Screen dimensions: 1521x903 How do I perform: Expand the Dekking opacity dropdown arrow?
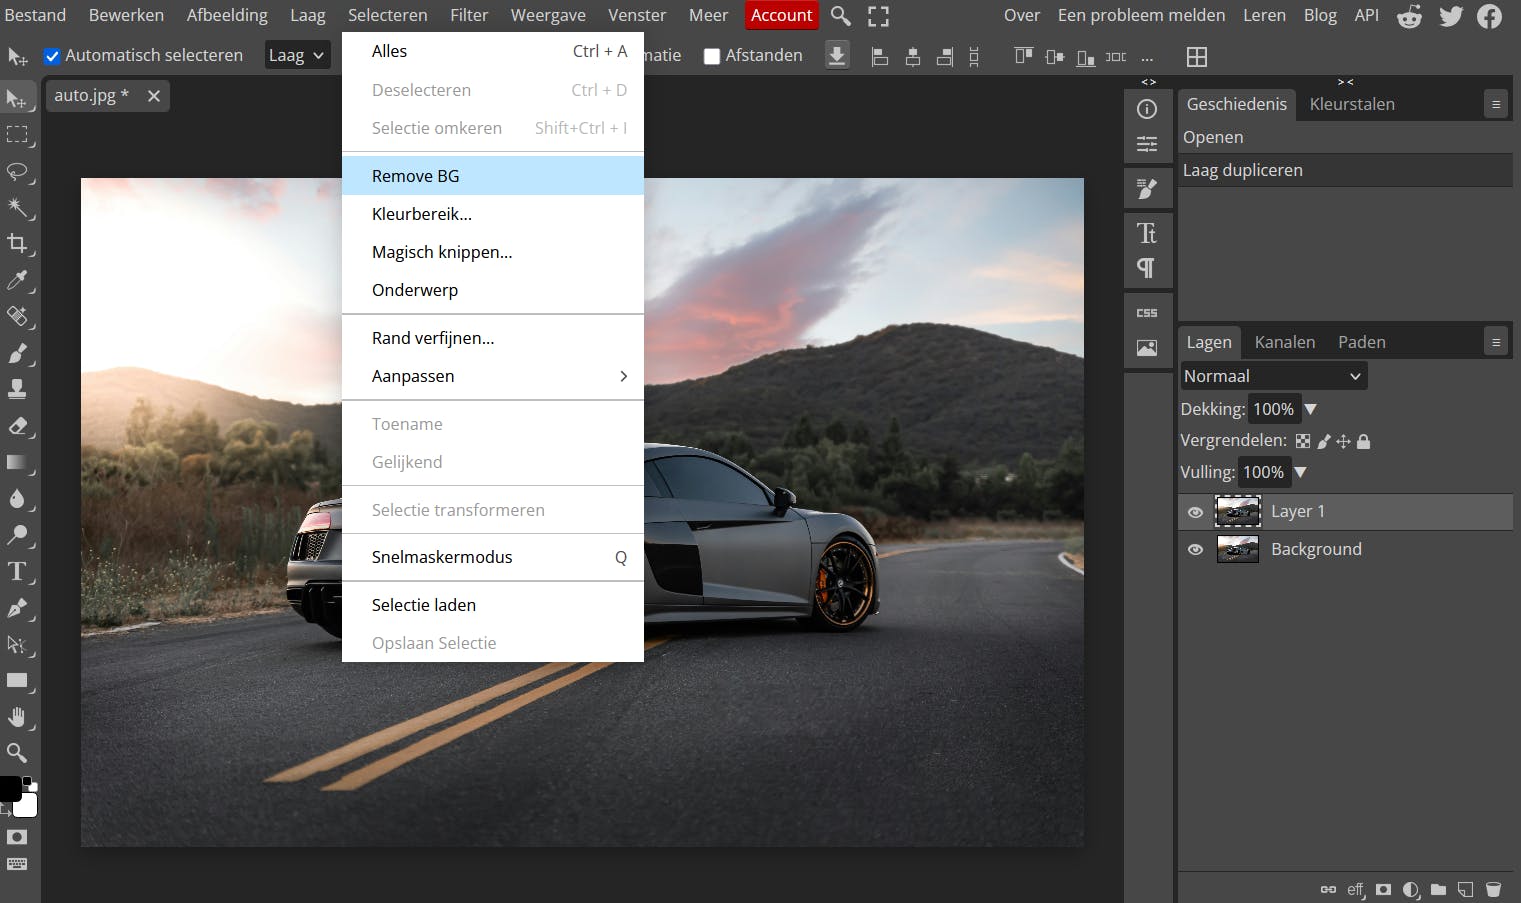[1311, 409]
